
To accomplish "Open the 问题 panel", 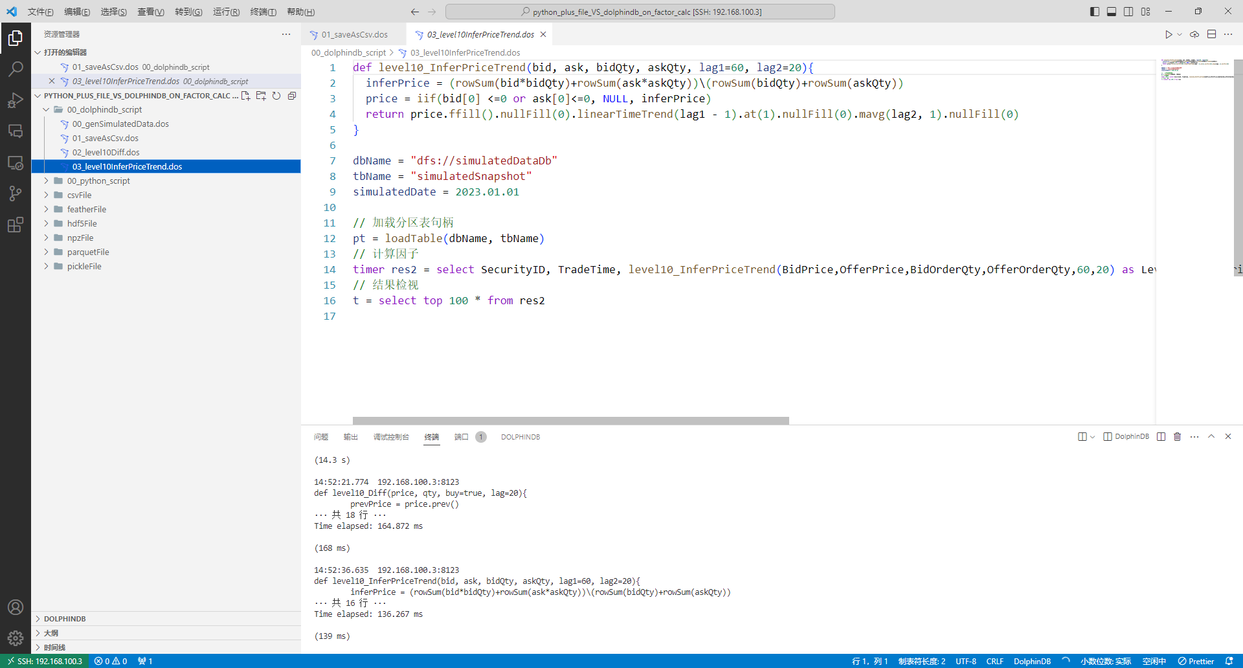I will pos(320,436).
